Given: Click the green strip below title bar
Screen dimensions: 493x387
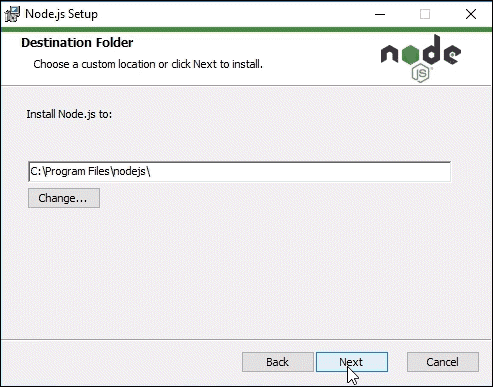Looking at the screenshot, I should 246,30.
